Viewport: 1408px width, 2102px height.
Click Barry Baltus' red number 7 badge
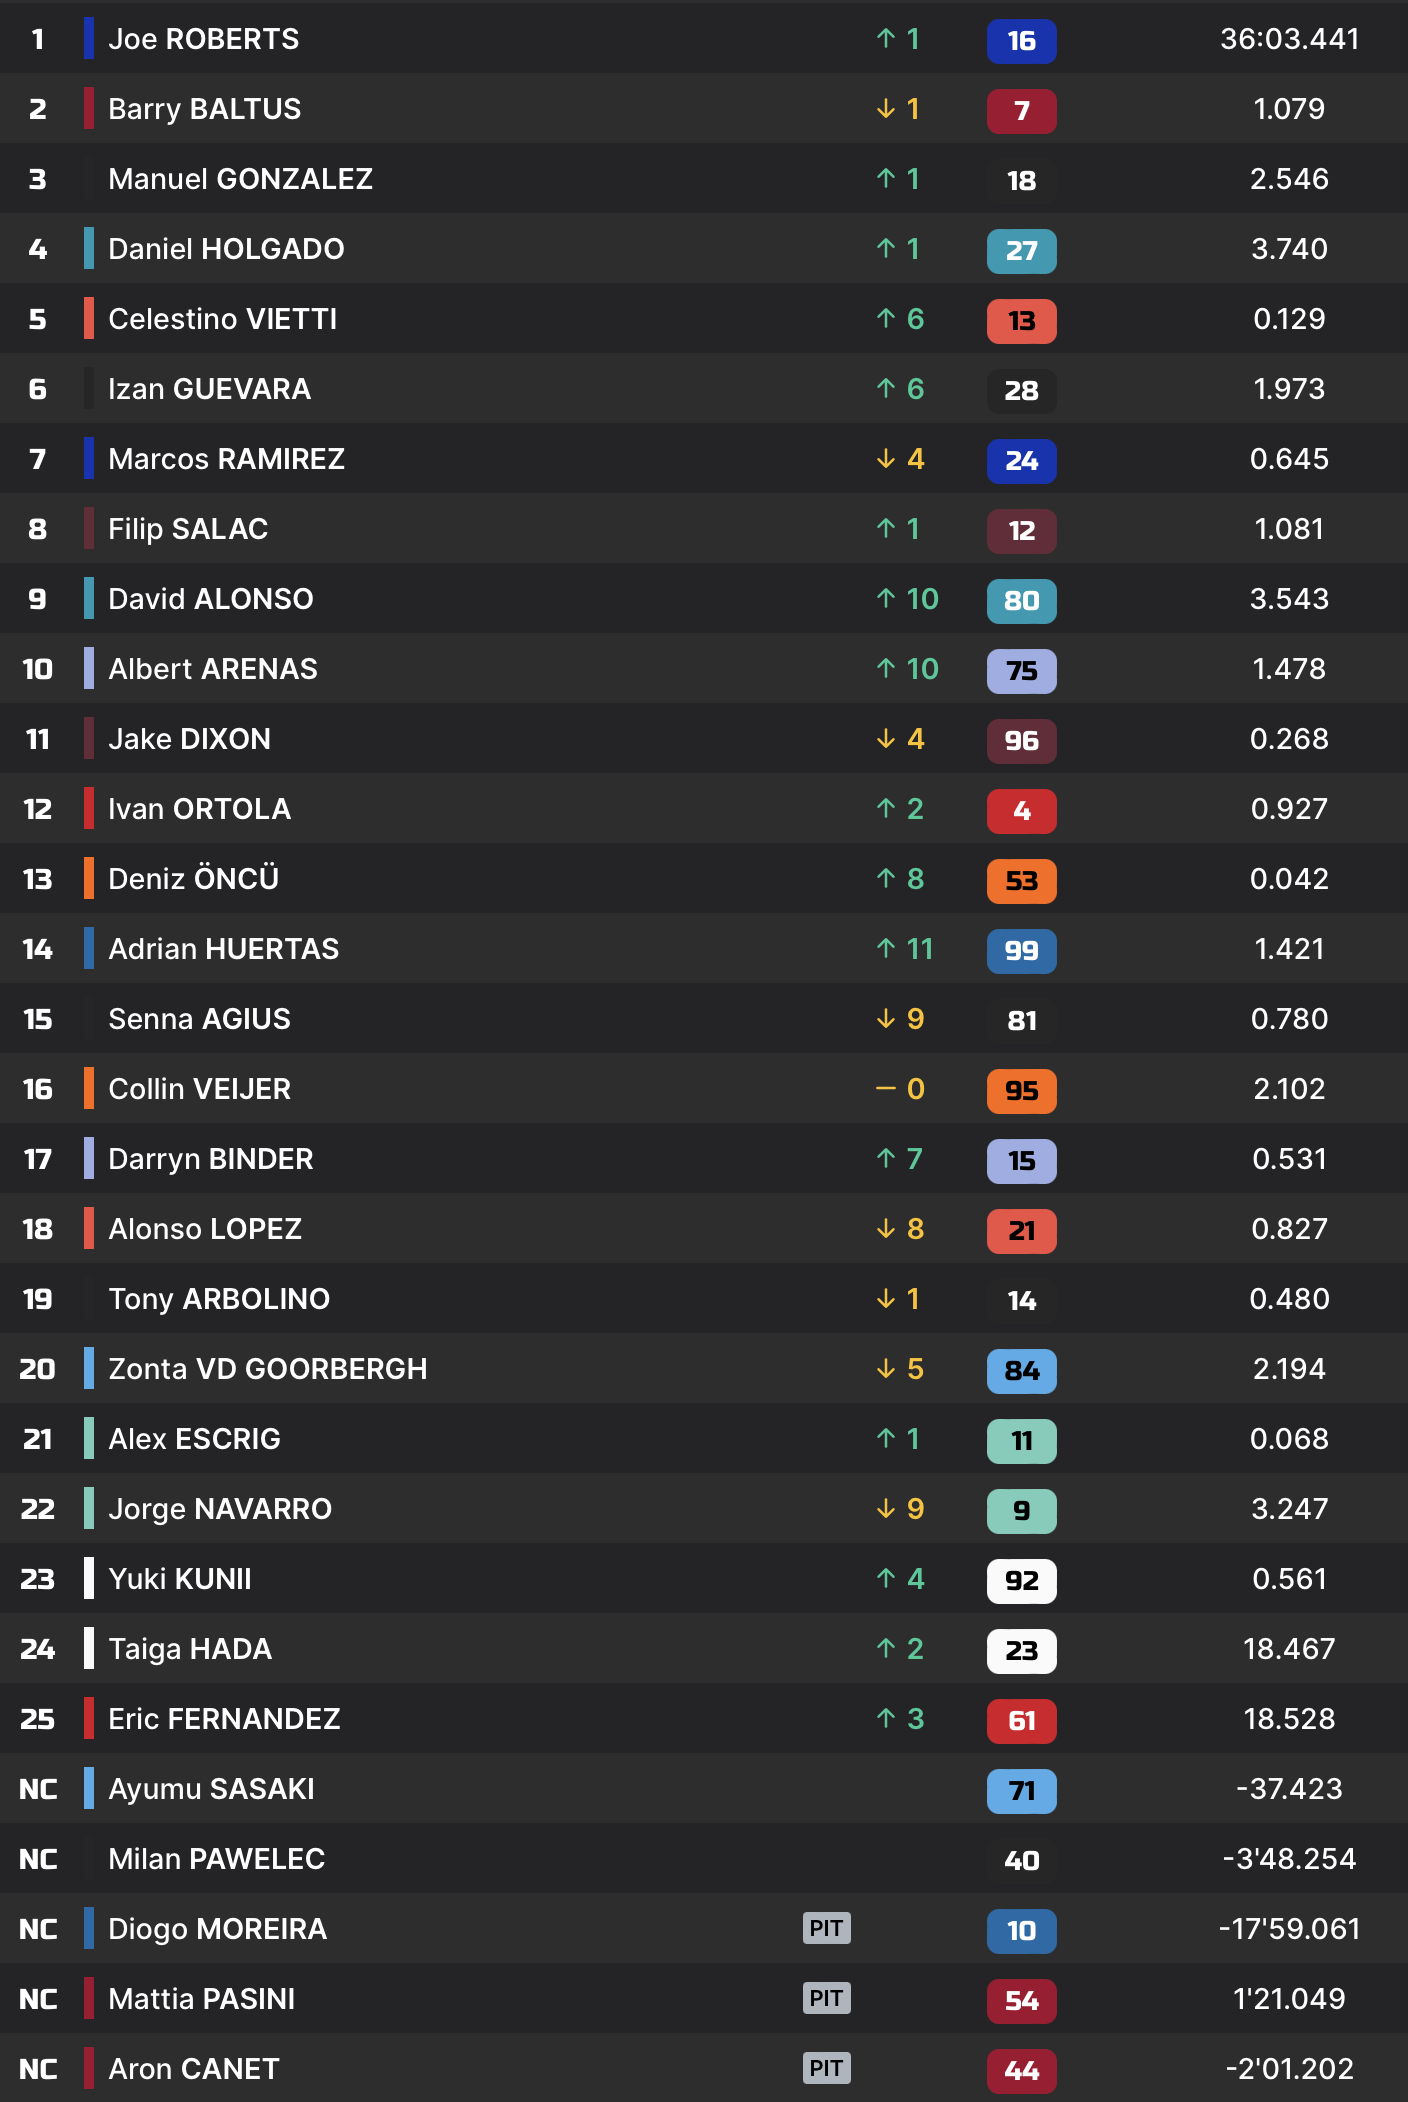point(1021,111)
